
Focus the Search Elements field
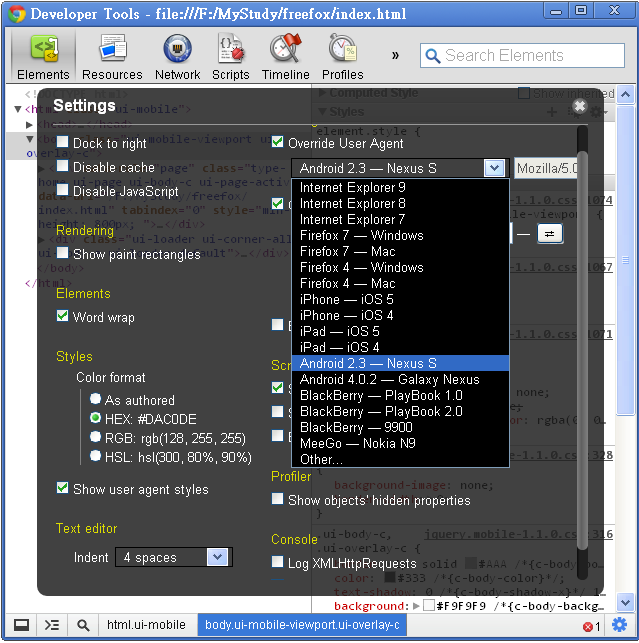pos(522,55)
